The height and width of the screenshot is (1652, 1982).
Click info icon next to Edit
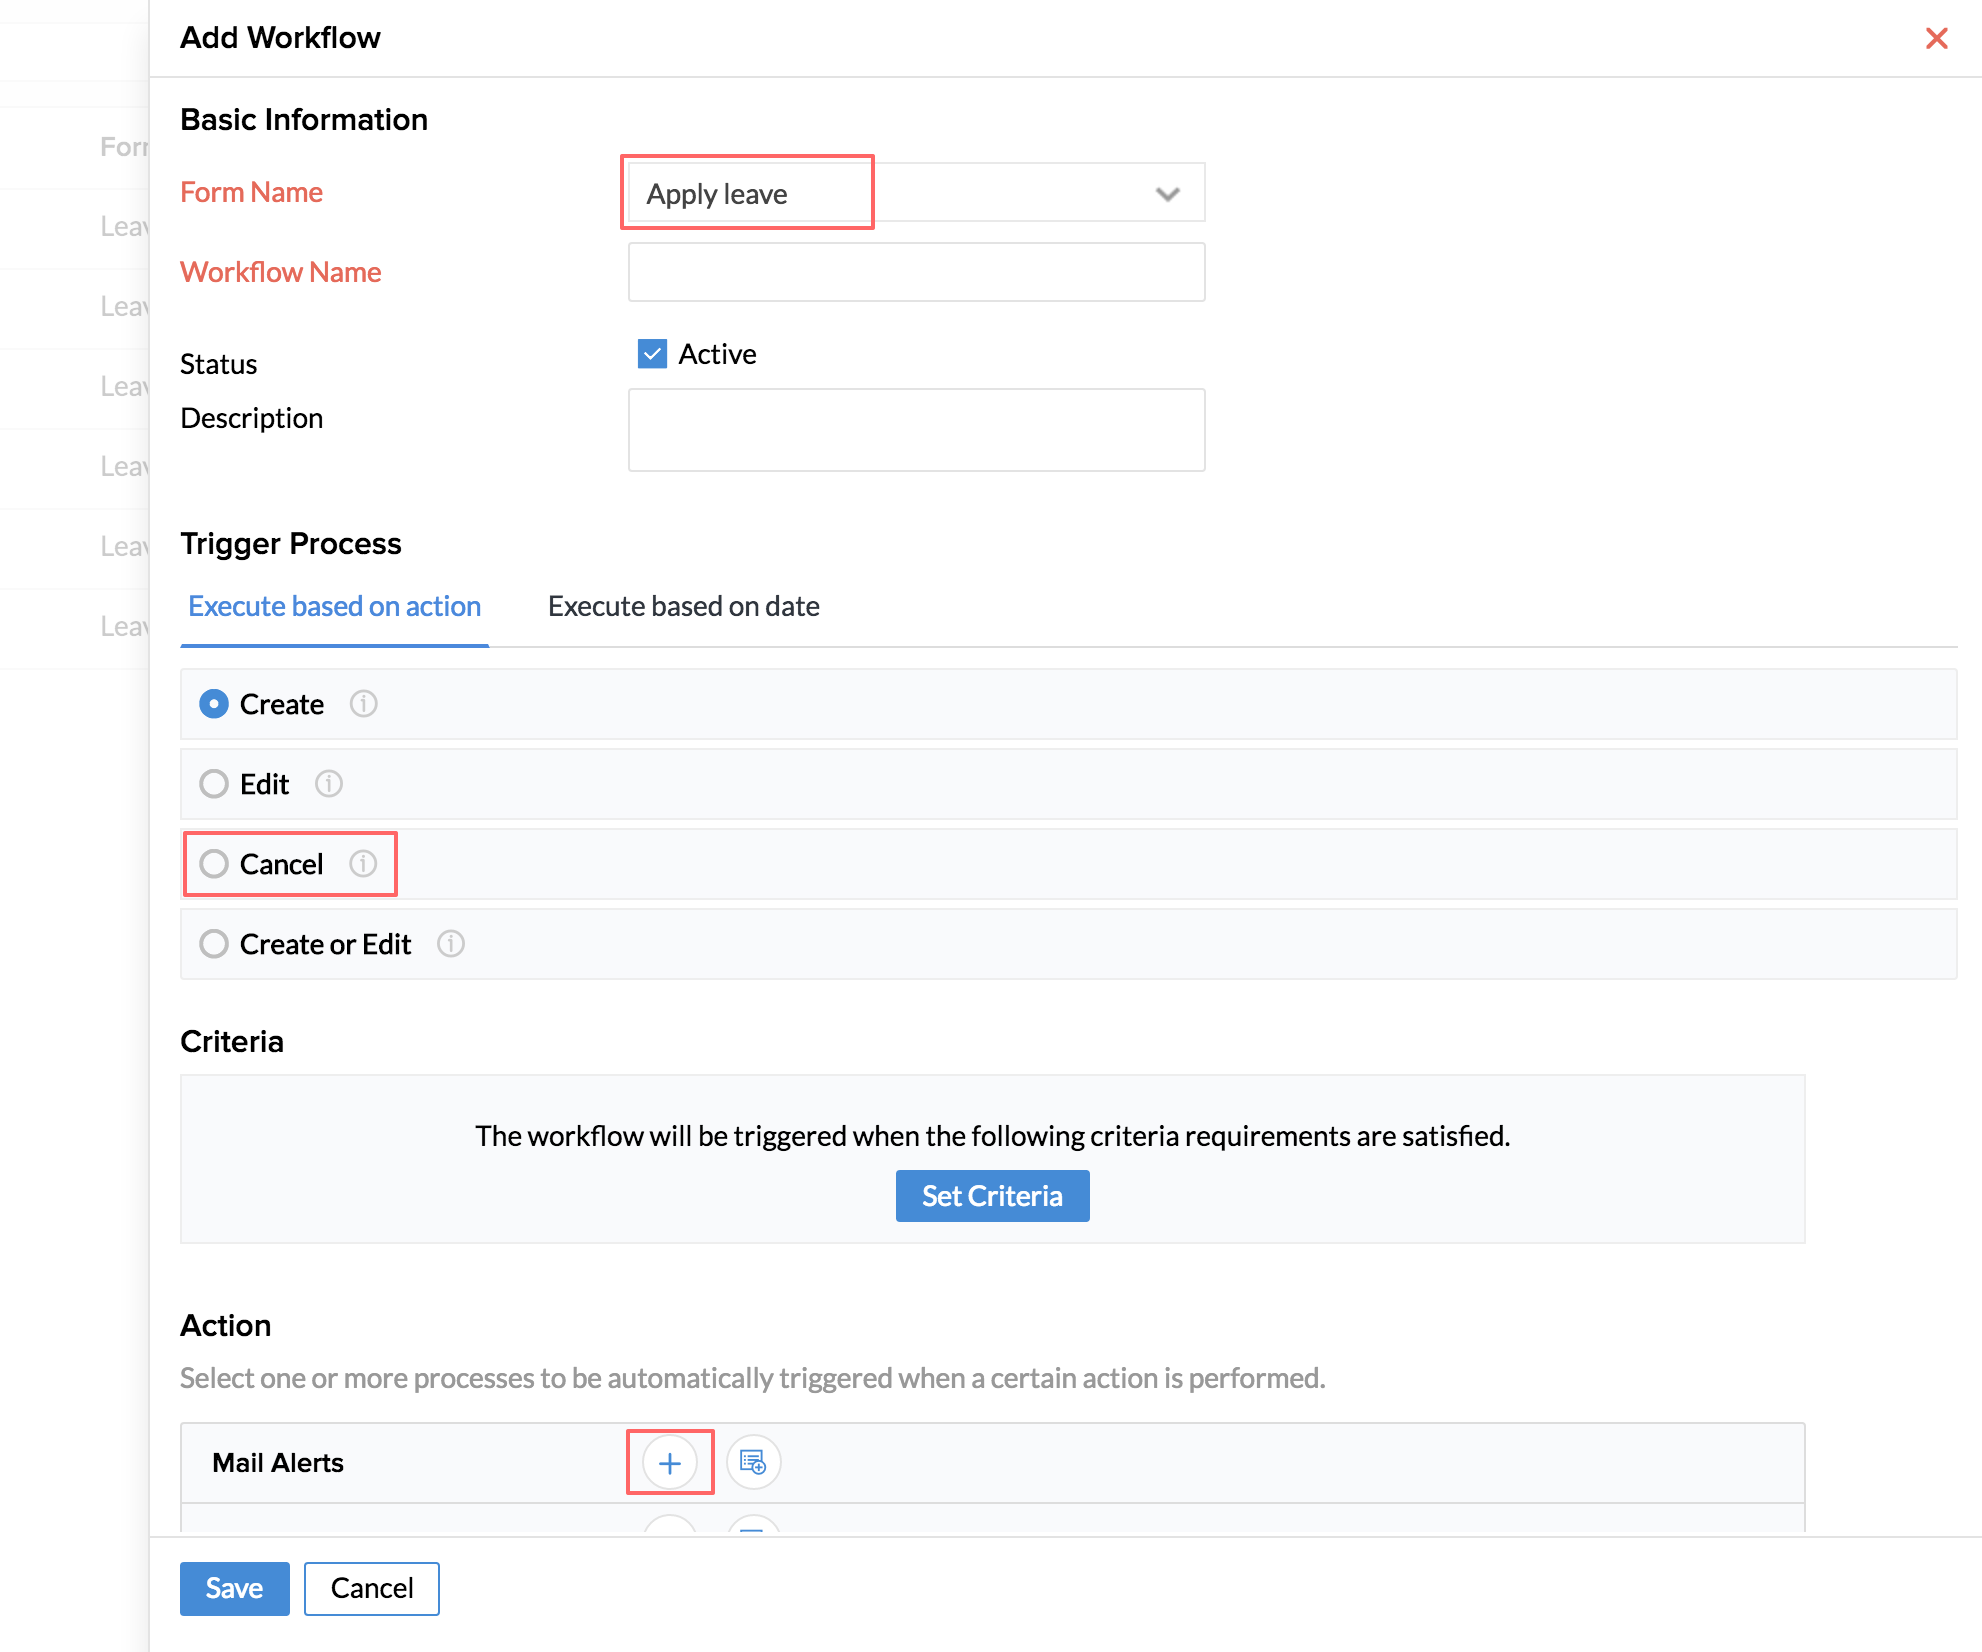coord(329,784)
